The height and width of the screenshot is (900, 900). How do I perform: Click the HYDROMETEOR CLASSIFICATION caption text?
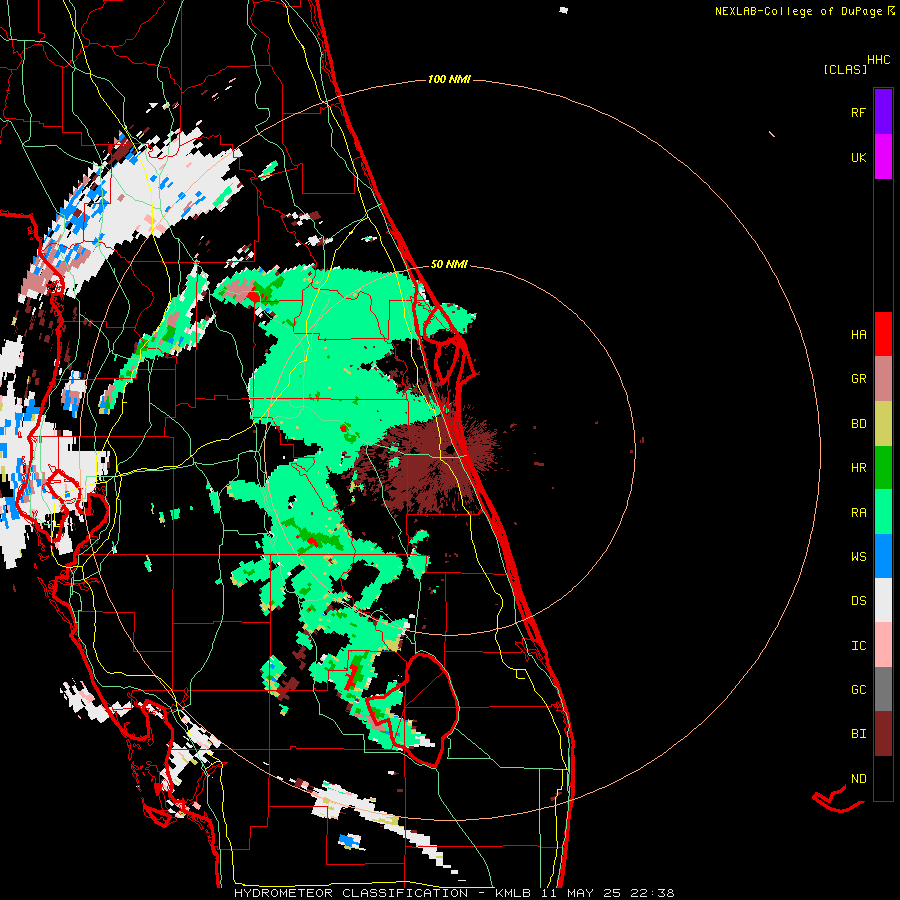point(351,893)
